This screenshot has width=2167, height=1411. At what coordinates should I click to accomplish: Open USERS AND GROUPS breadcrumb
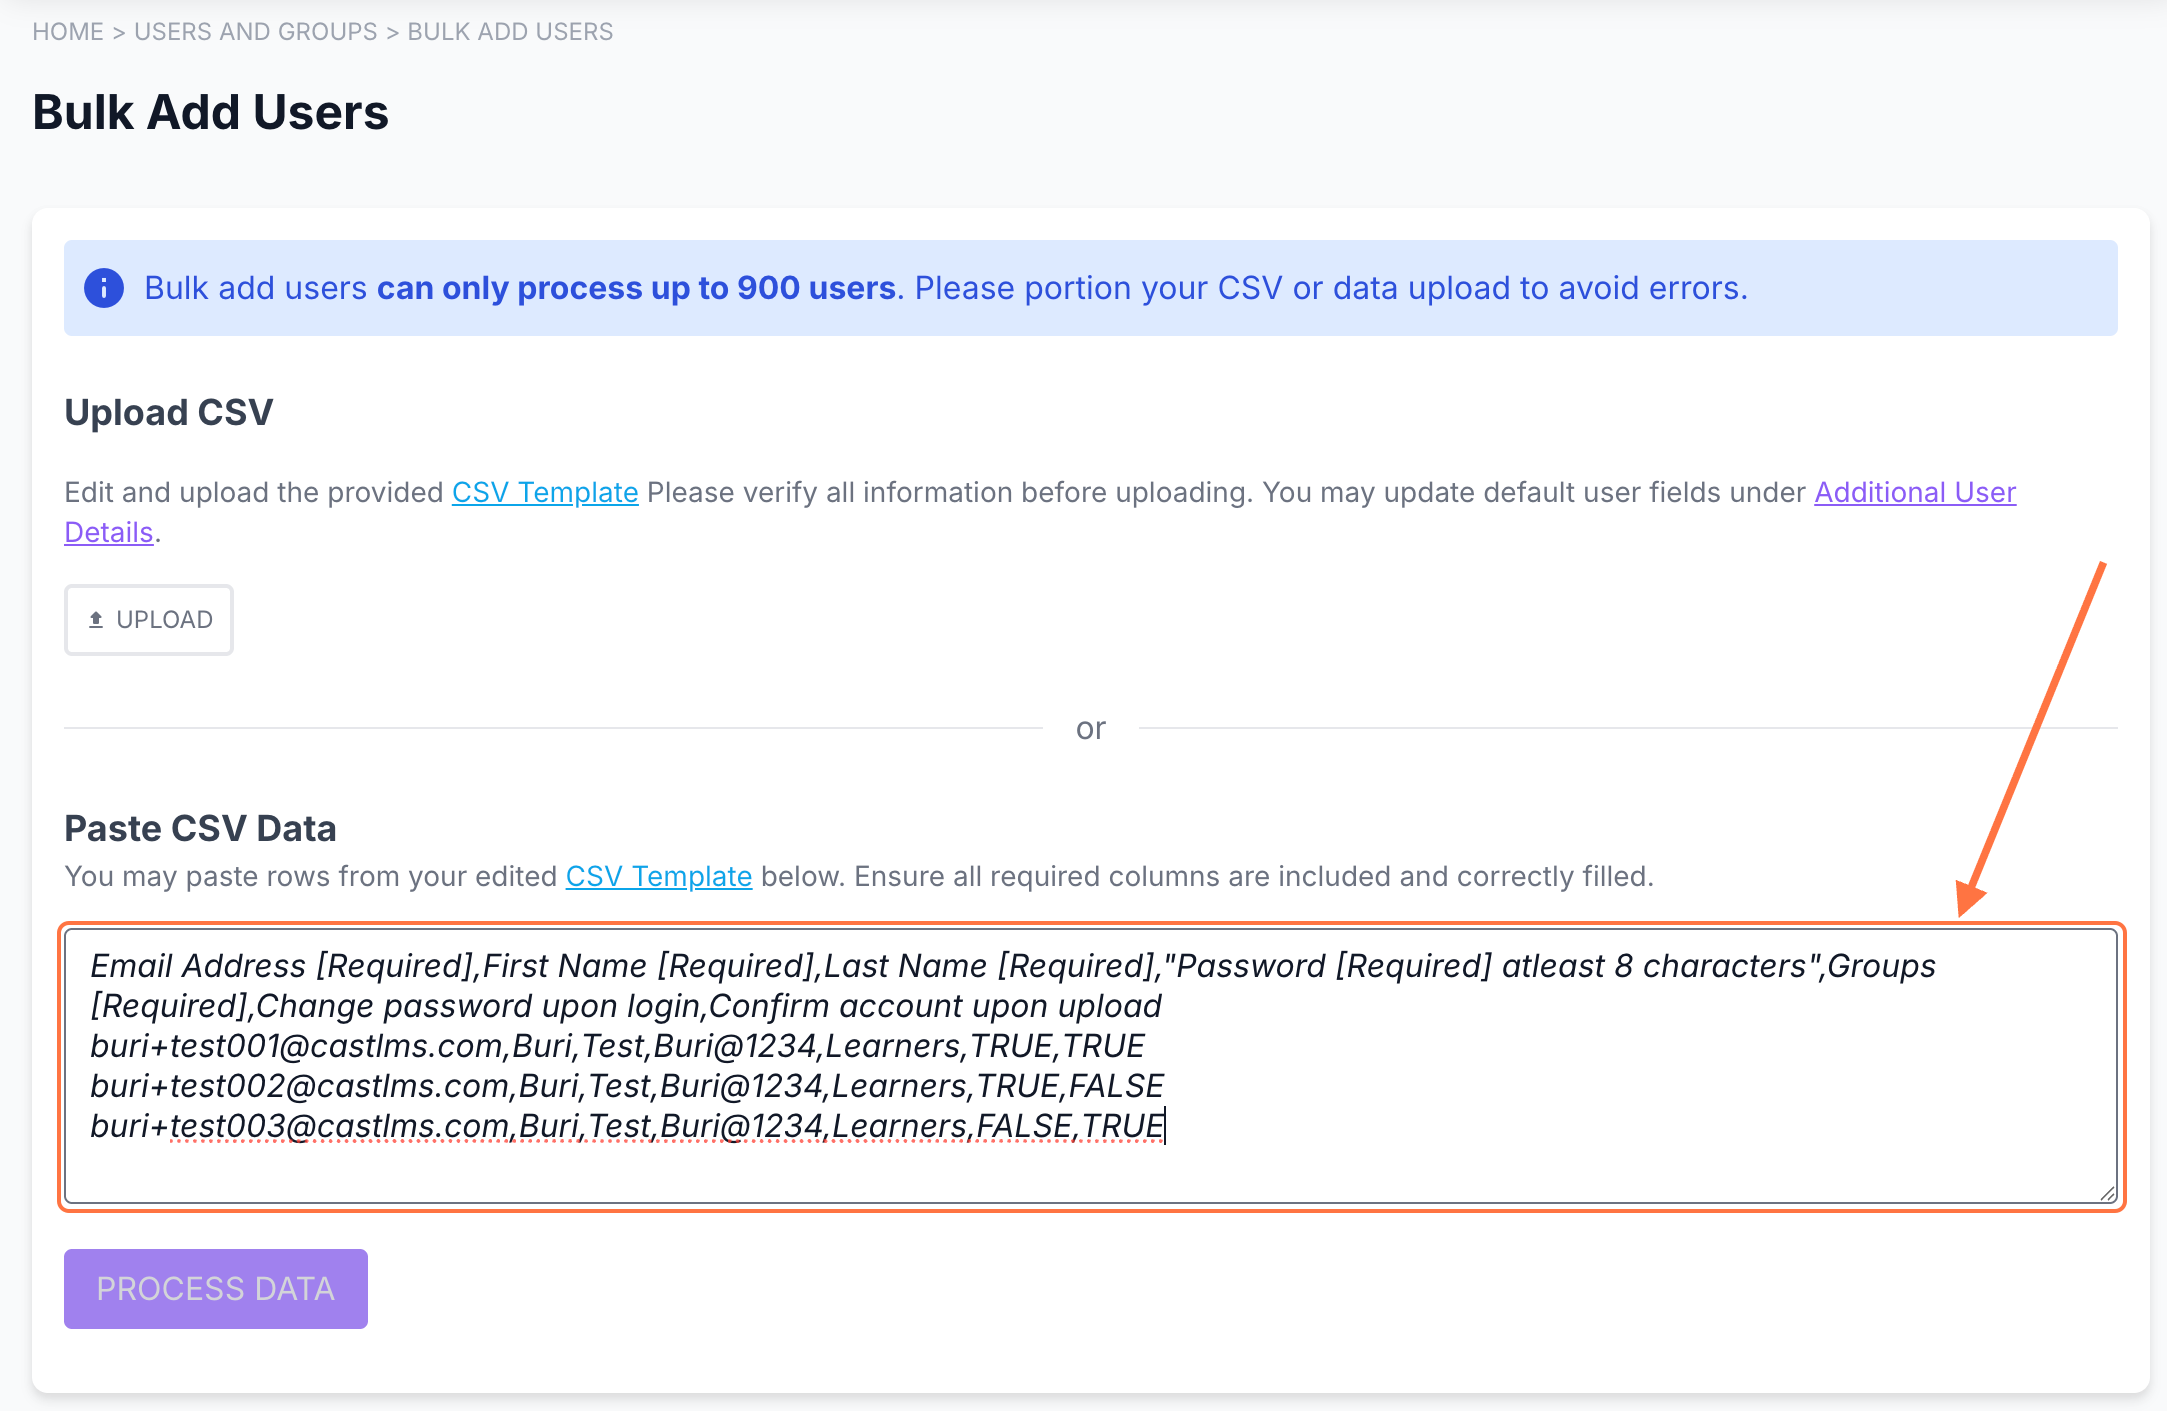[256, 32]
